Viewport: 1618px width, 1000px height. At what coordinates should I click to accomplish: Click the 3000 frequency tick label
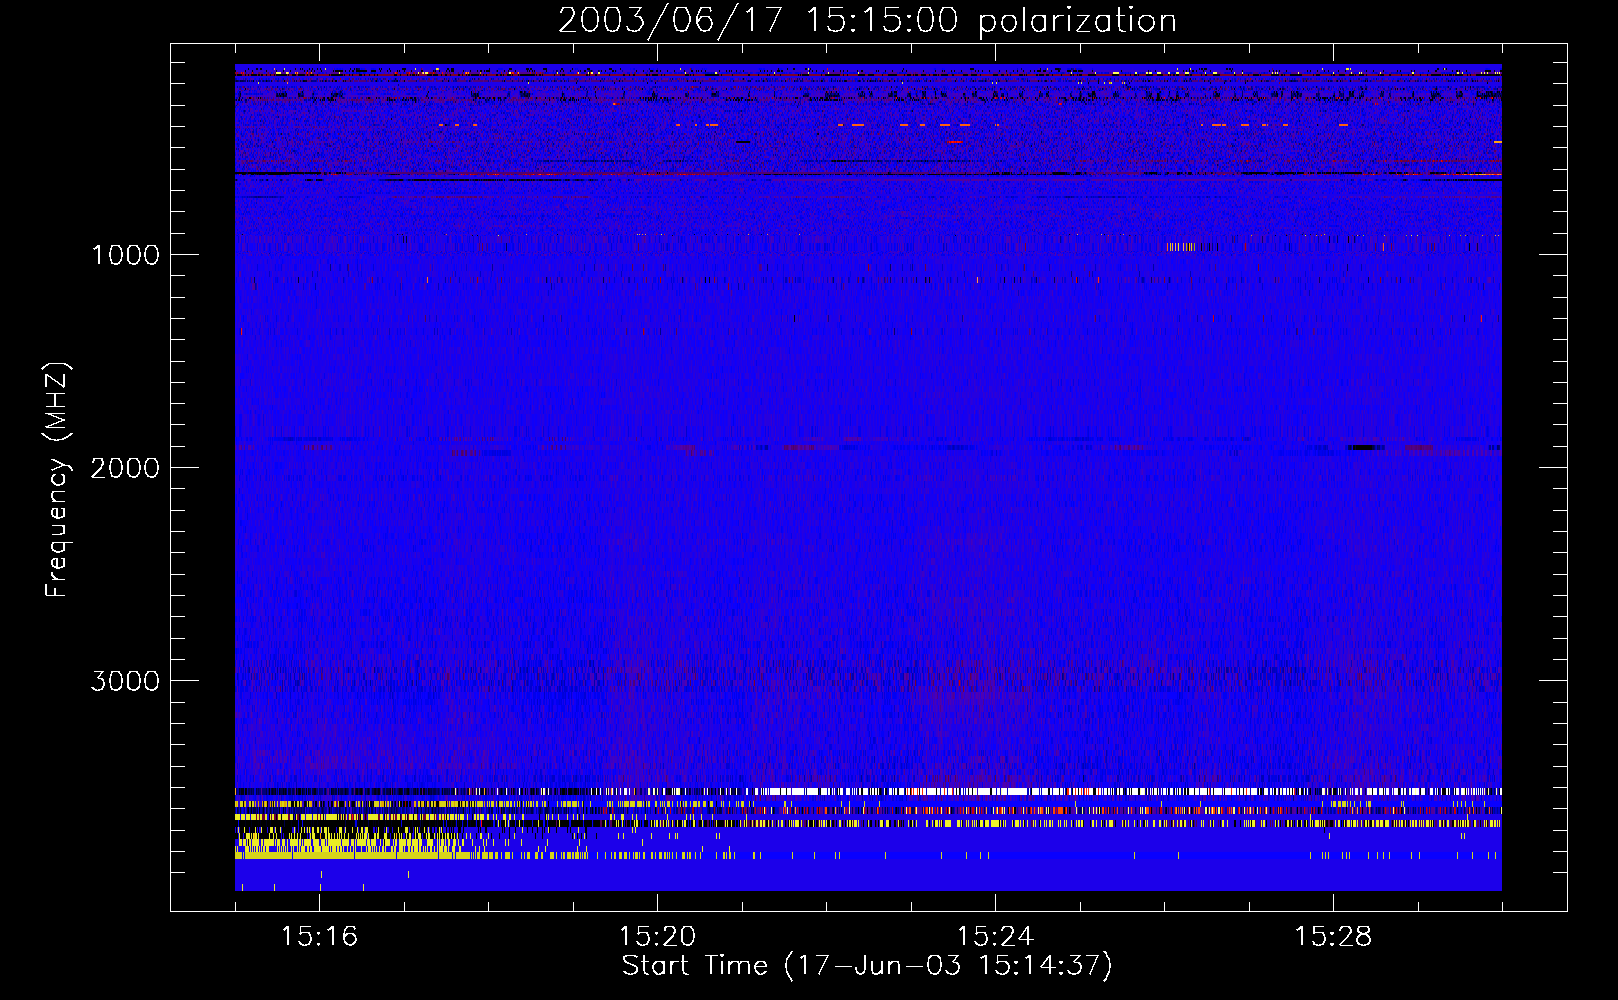pos(125,681)
